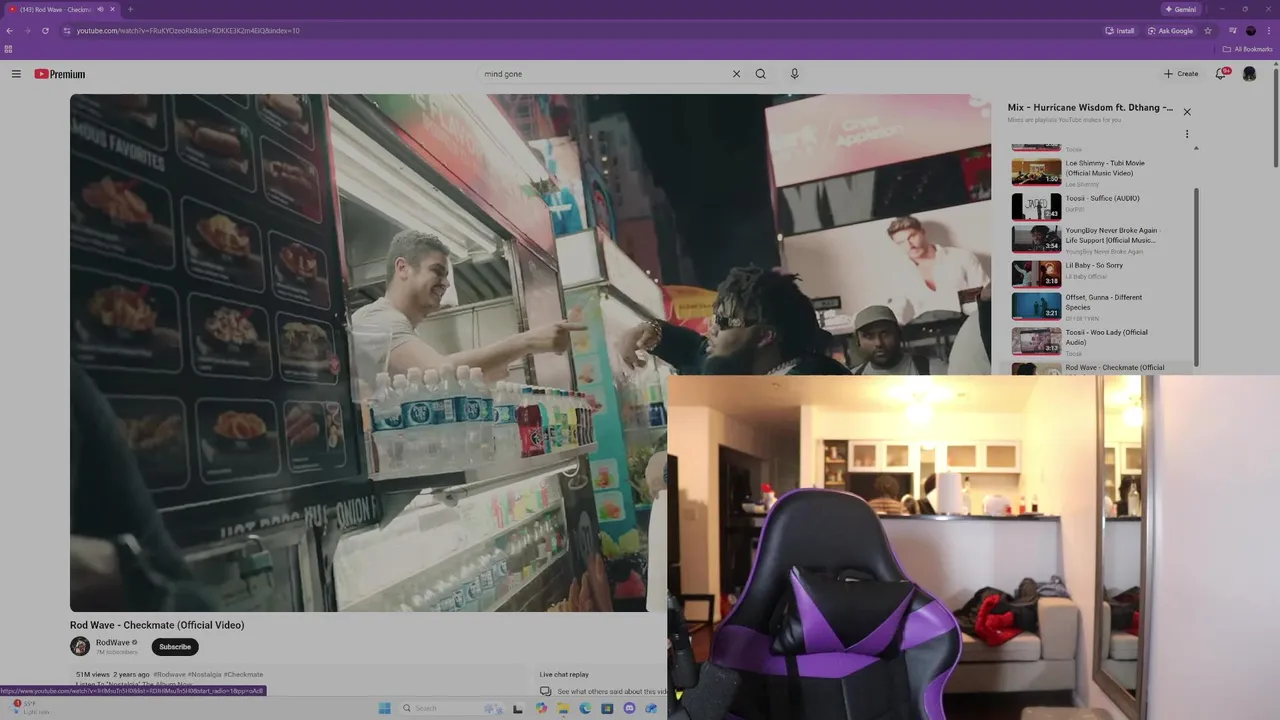This screenshot has width=1280, height=720.
Task: Open the #Nostalgia hashtag link
Action: 204,675
